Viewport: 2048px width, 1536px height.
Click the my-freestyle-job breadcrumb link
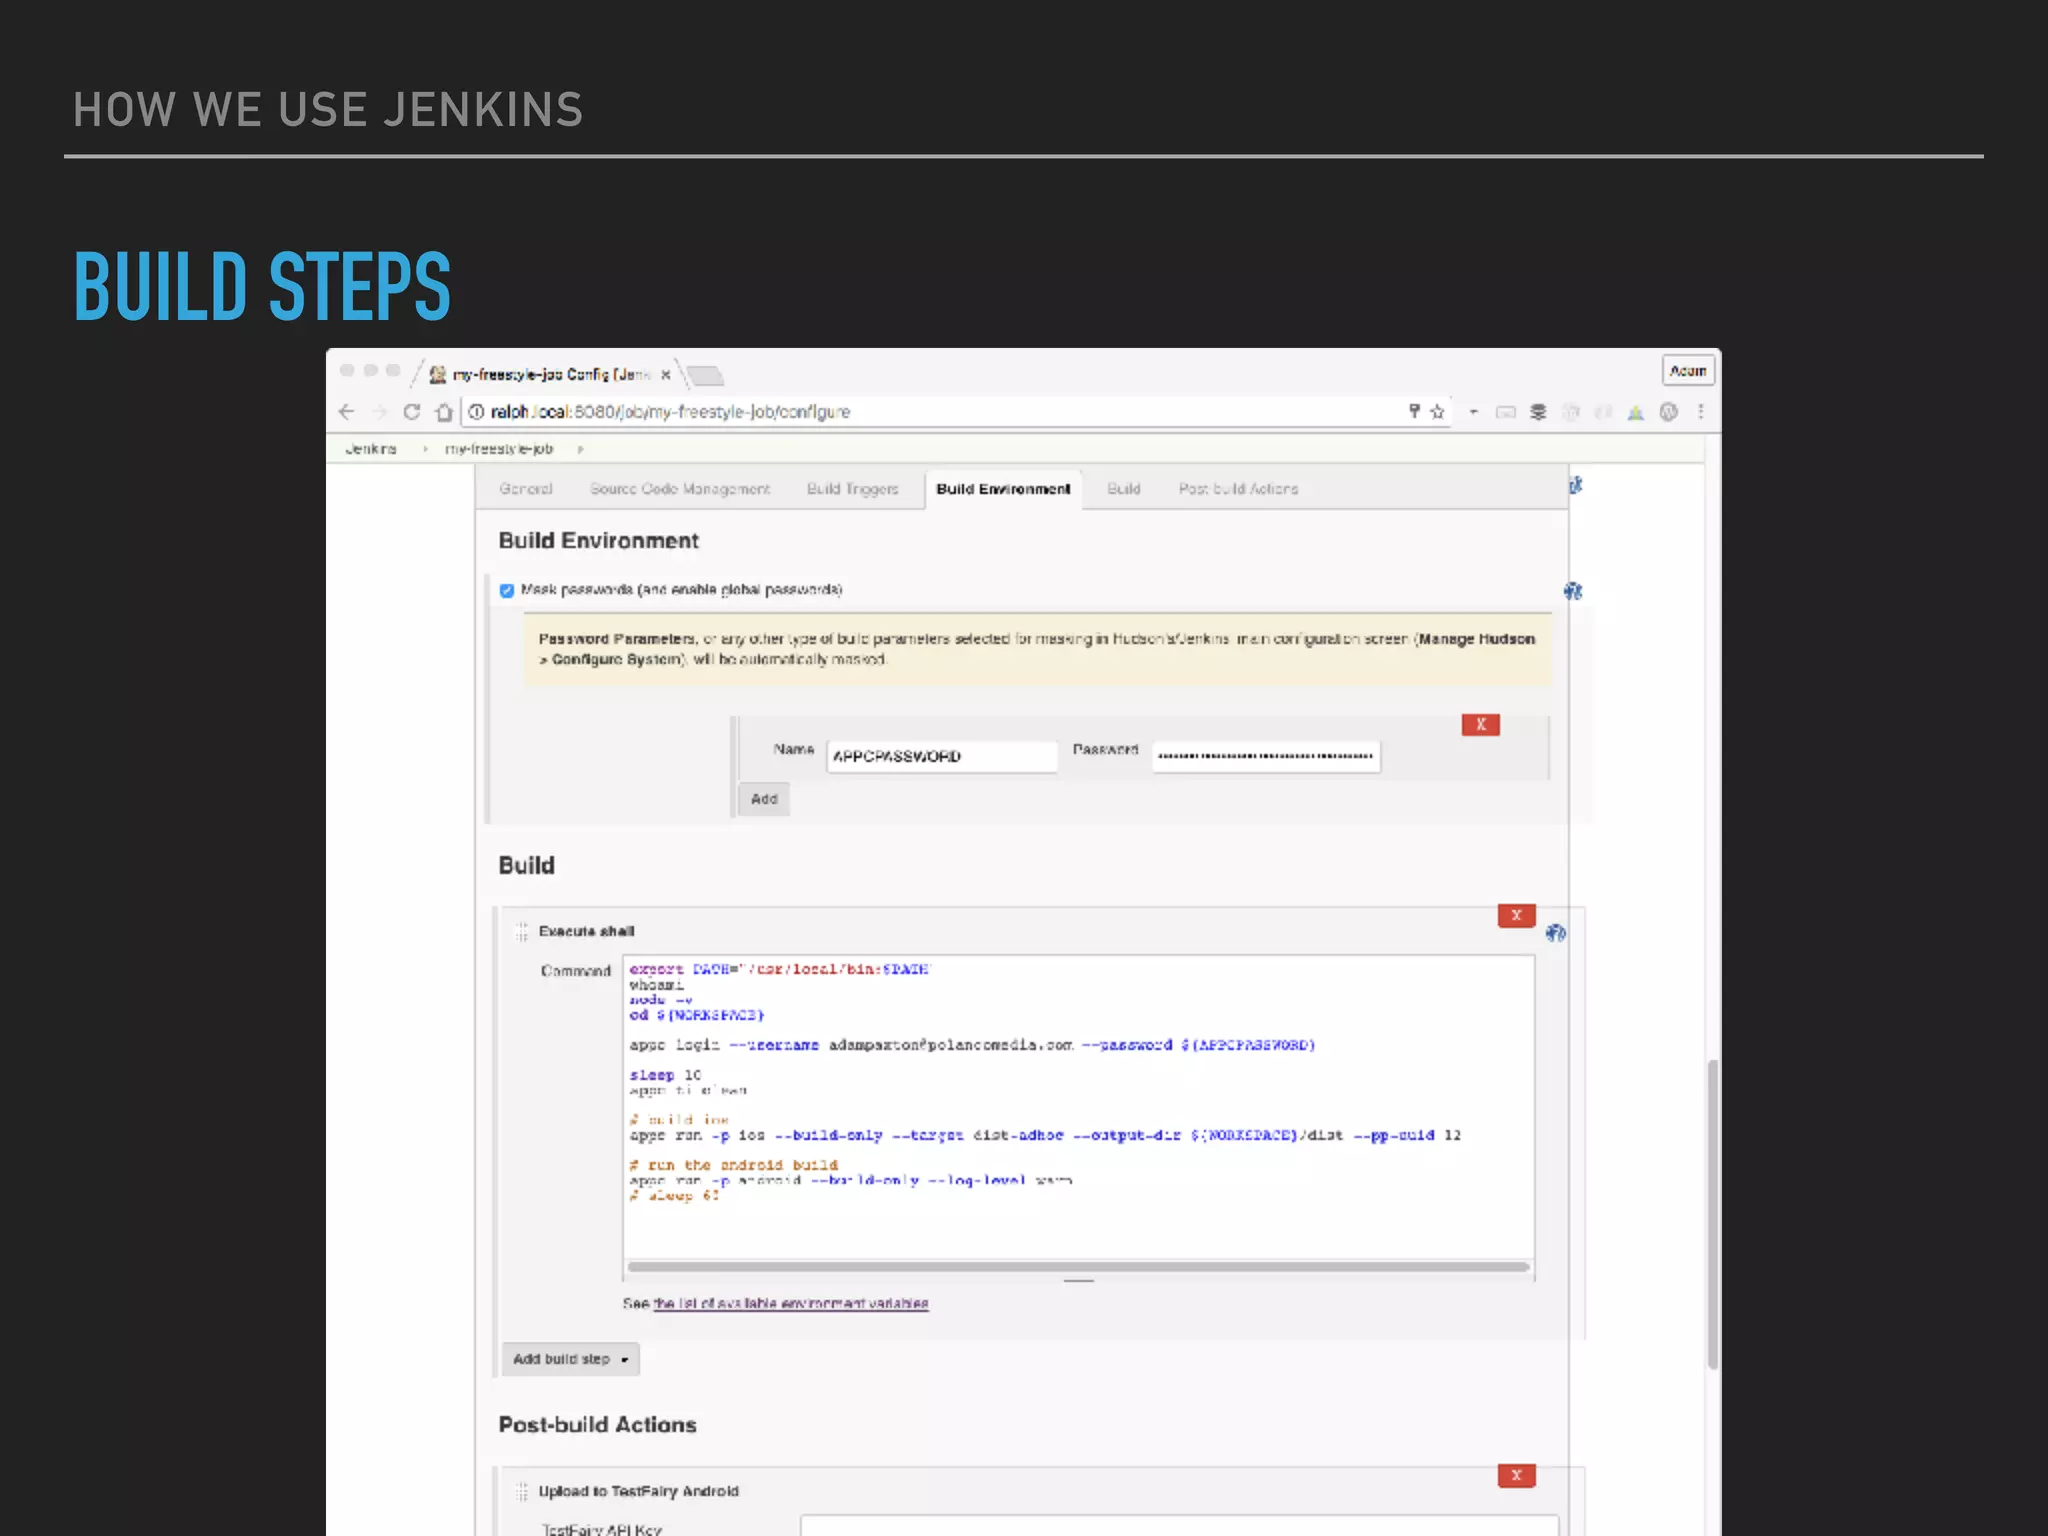tap(499, 449)
